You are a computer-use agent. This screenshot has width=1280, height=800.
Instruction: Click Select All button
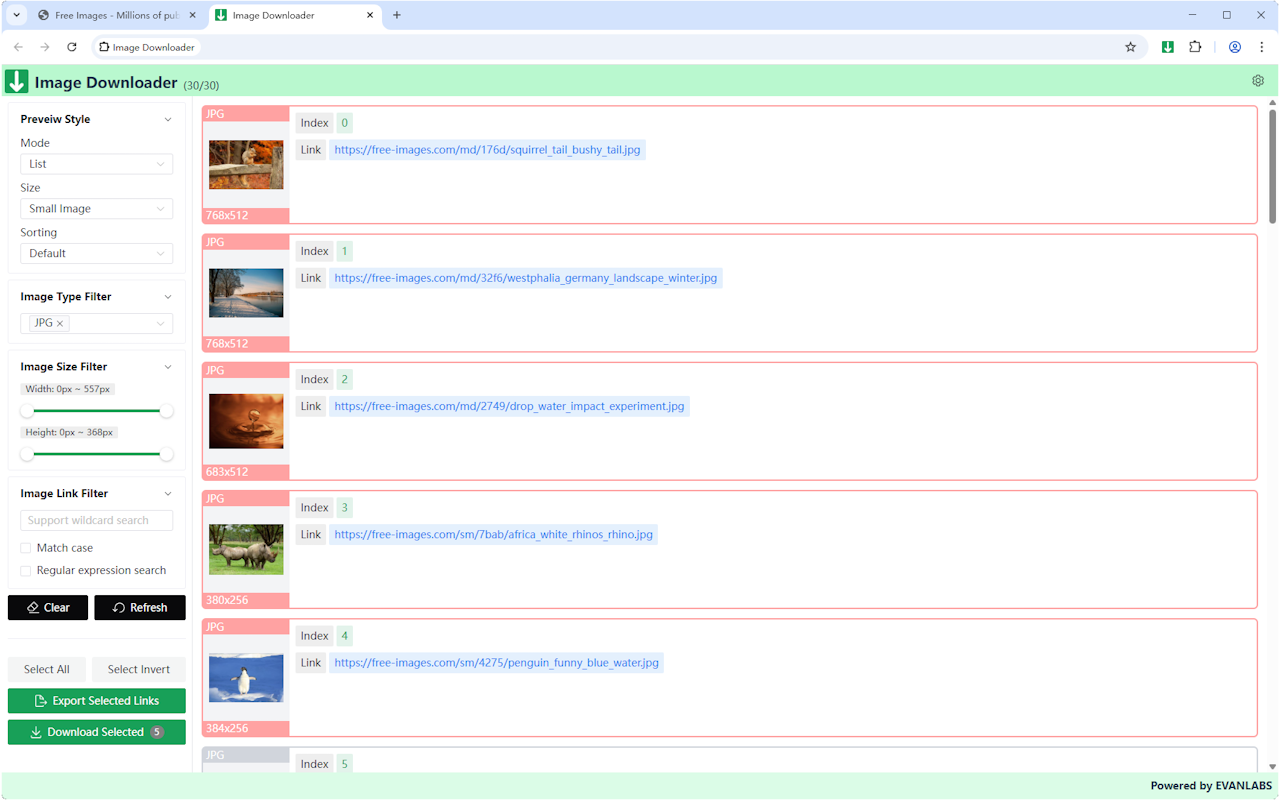(x=47, y=670)
